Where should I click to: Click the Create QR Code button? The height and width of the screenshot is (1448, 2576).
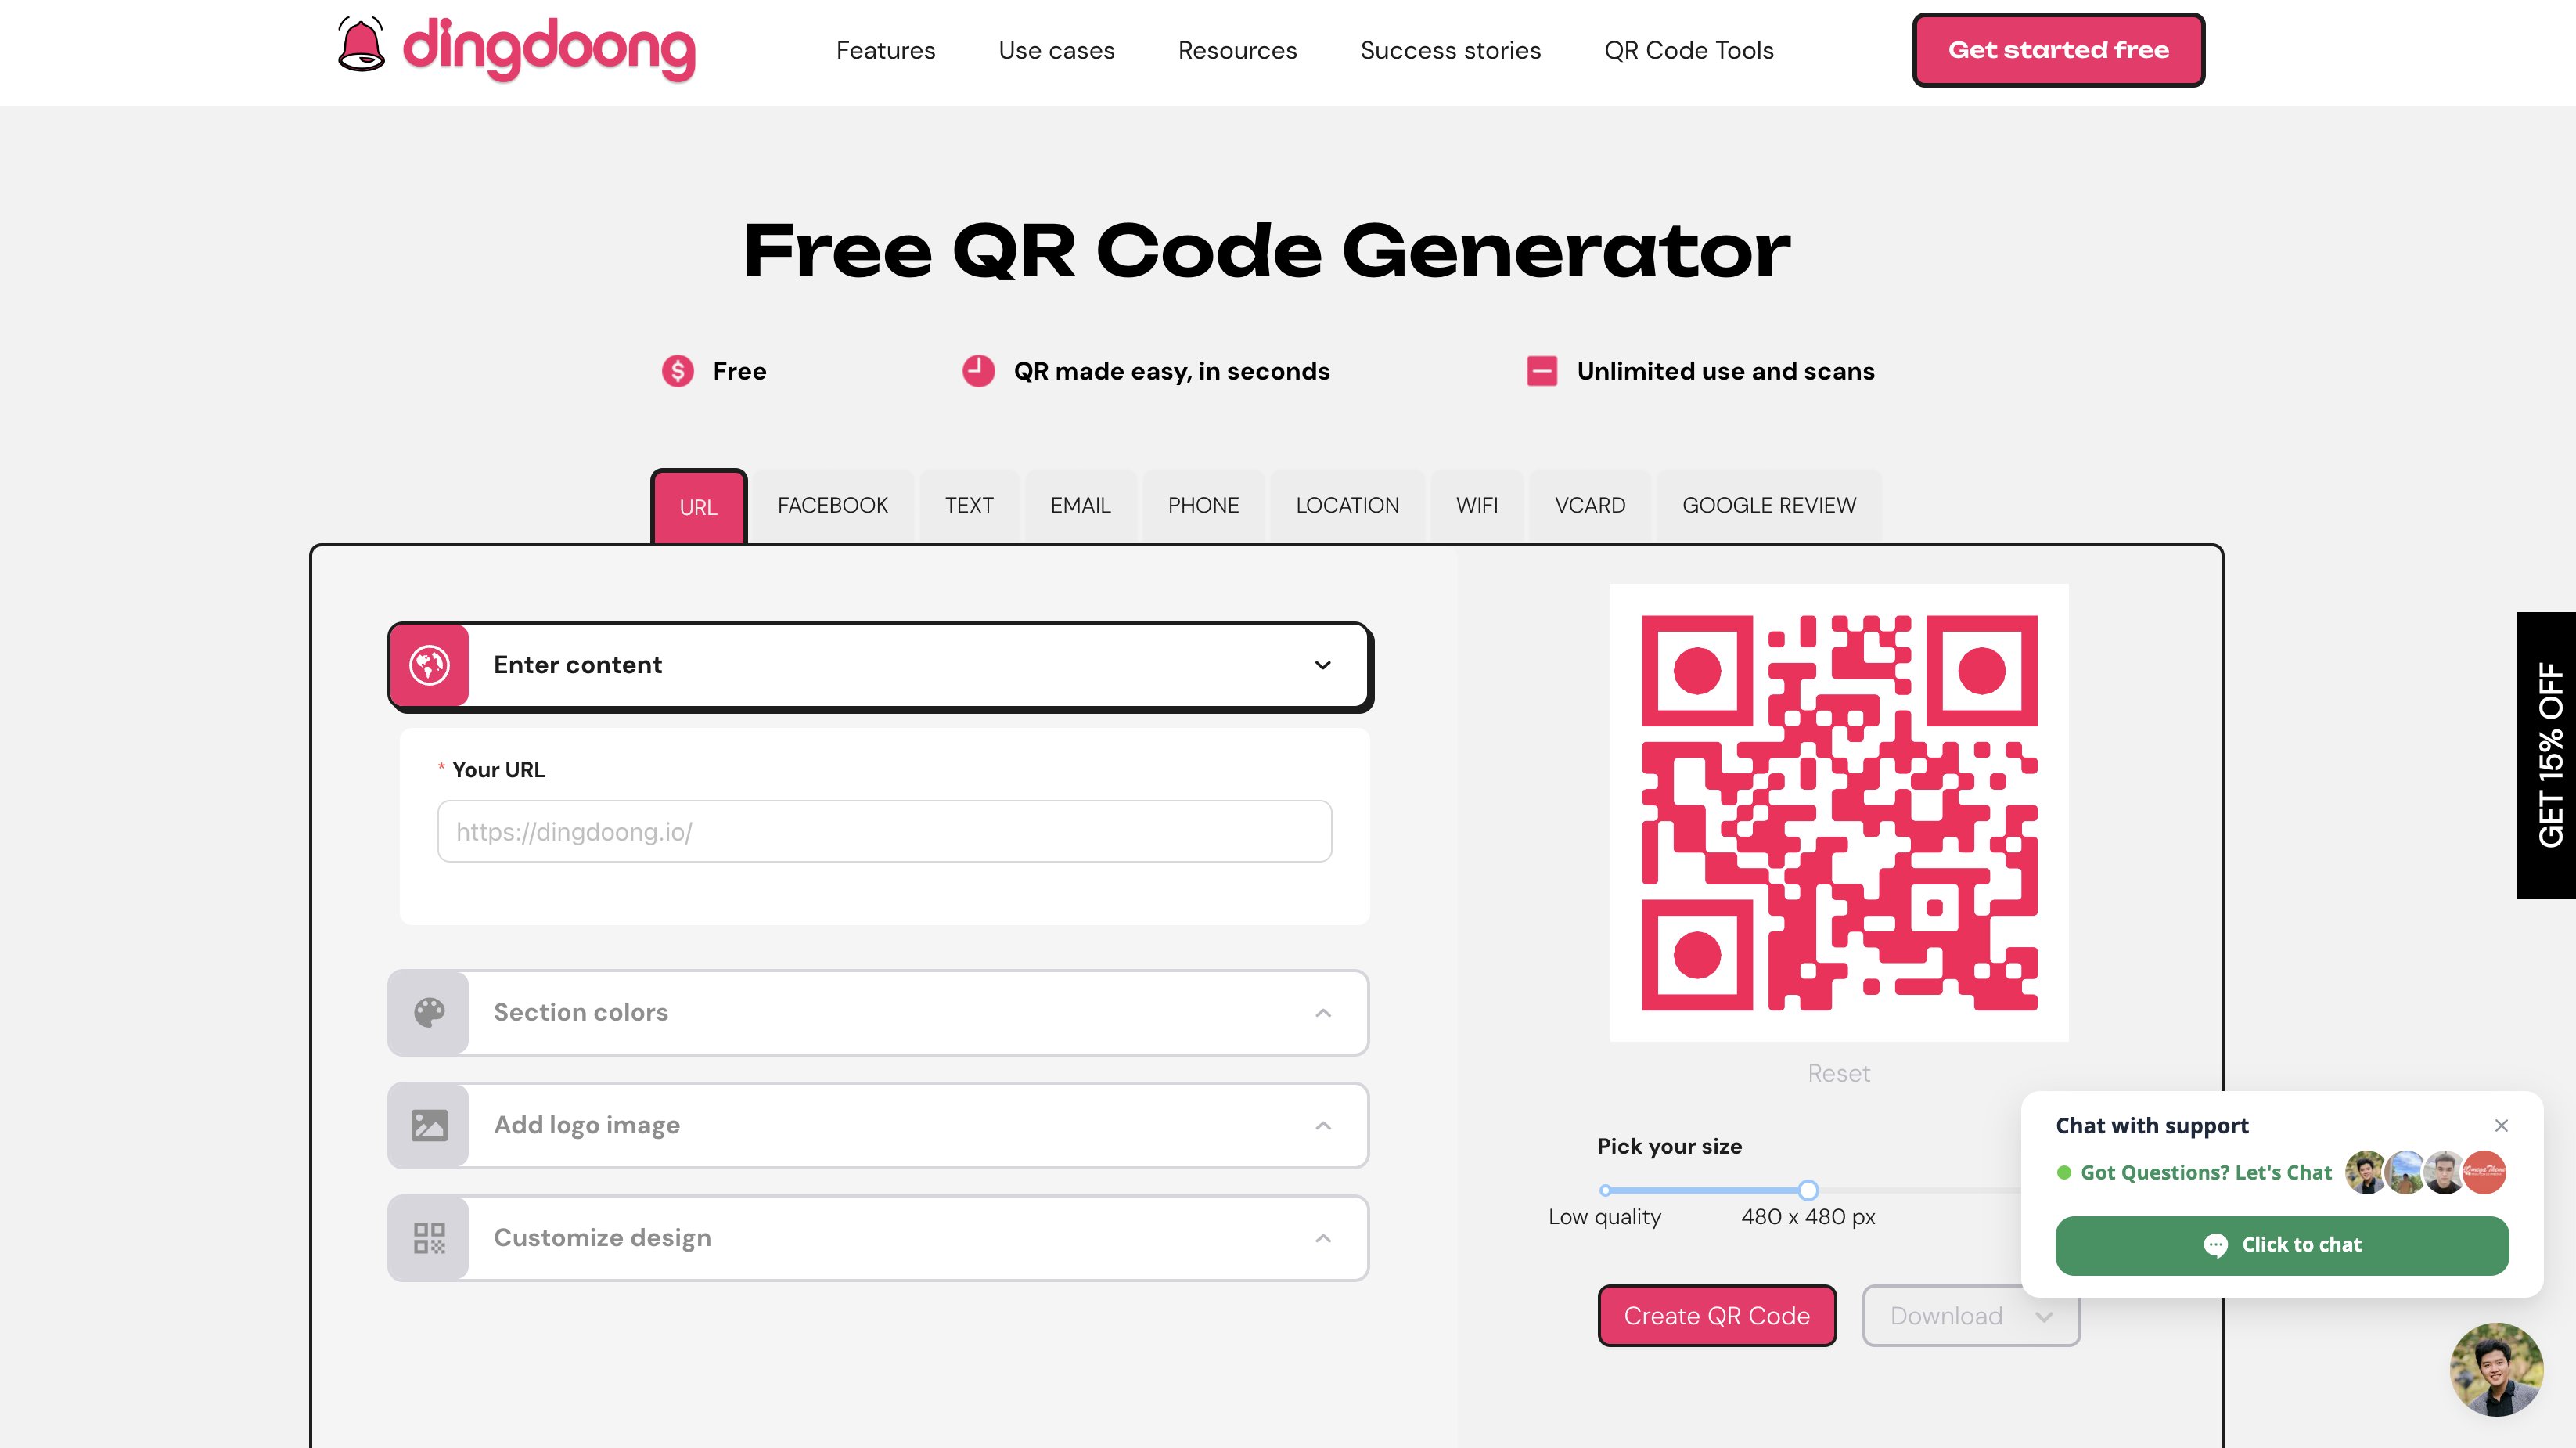(x=1716, y=1313)
